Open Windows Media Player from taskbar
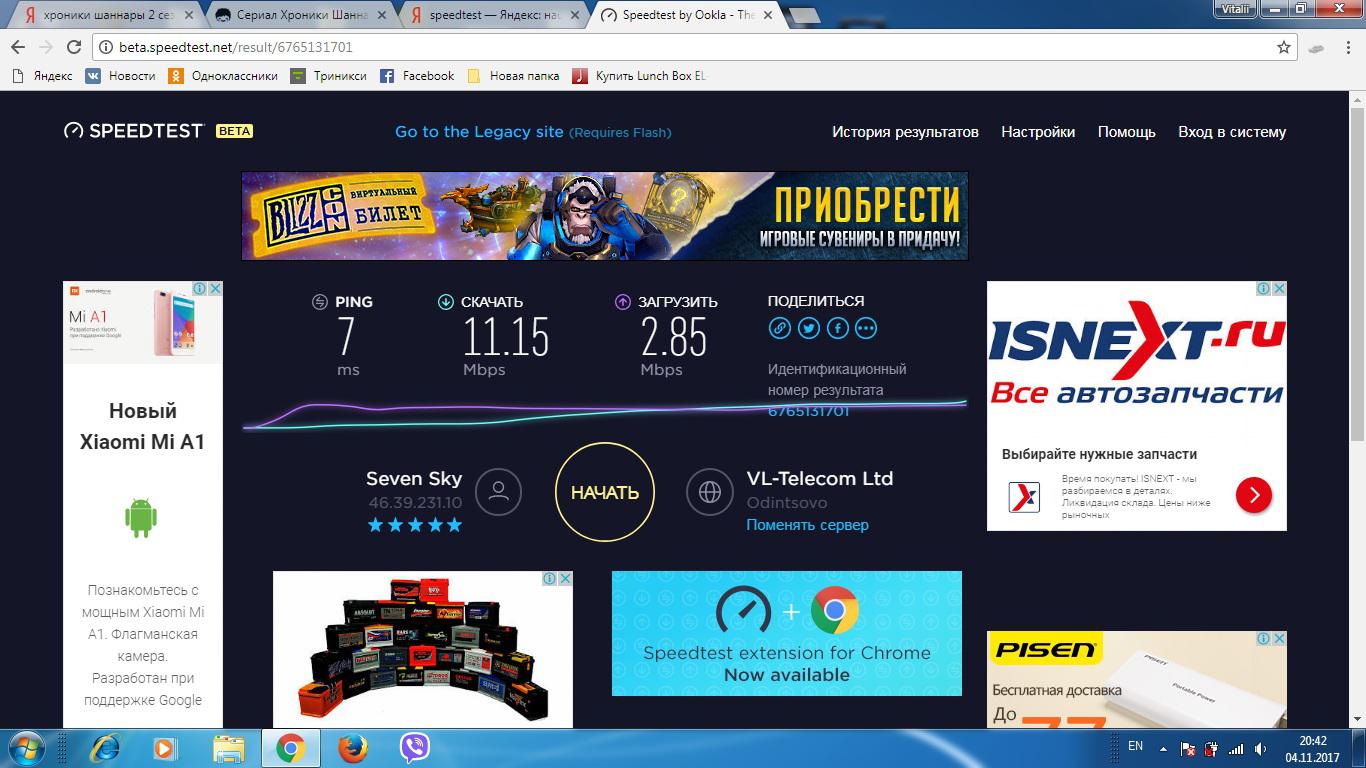The image size is (1366, 768). pos(165,748)
